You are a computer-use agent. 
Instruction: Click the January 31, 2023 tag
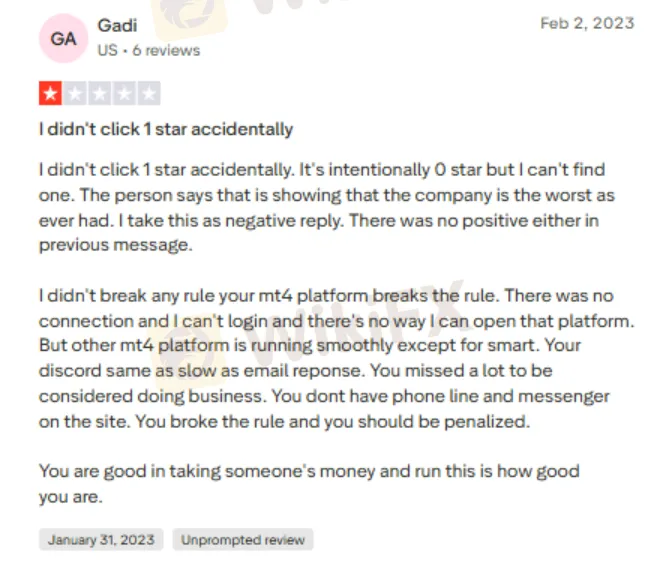101,540
